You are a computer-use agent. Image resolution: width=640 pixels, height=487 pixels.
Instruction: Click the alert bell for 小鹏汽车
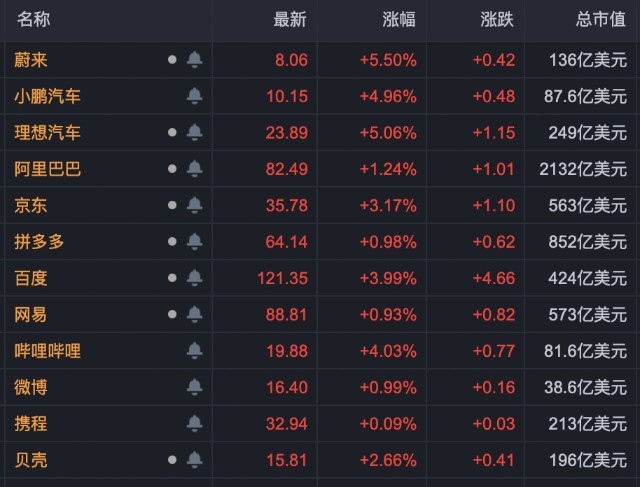pyautogui.click(x=195, y=96)
